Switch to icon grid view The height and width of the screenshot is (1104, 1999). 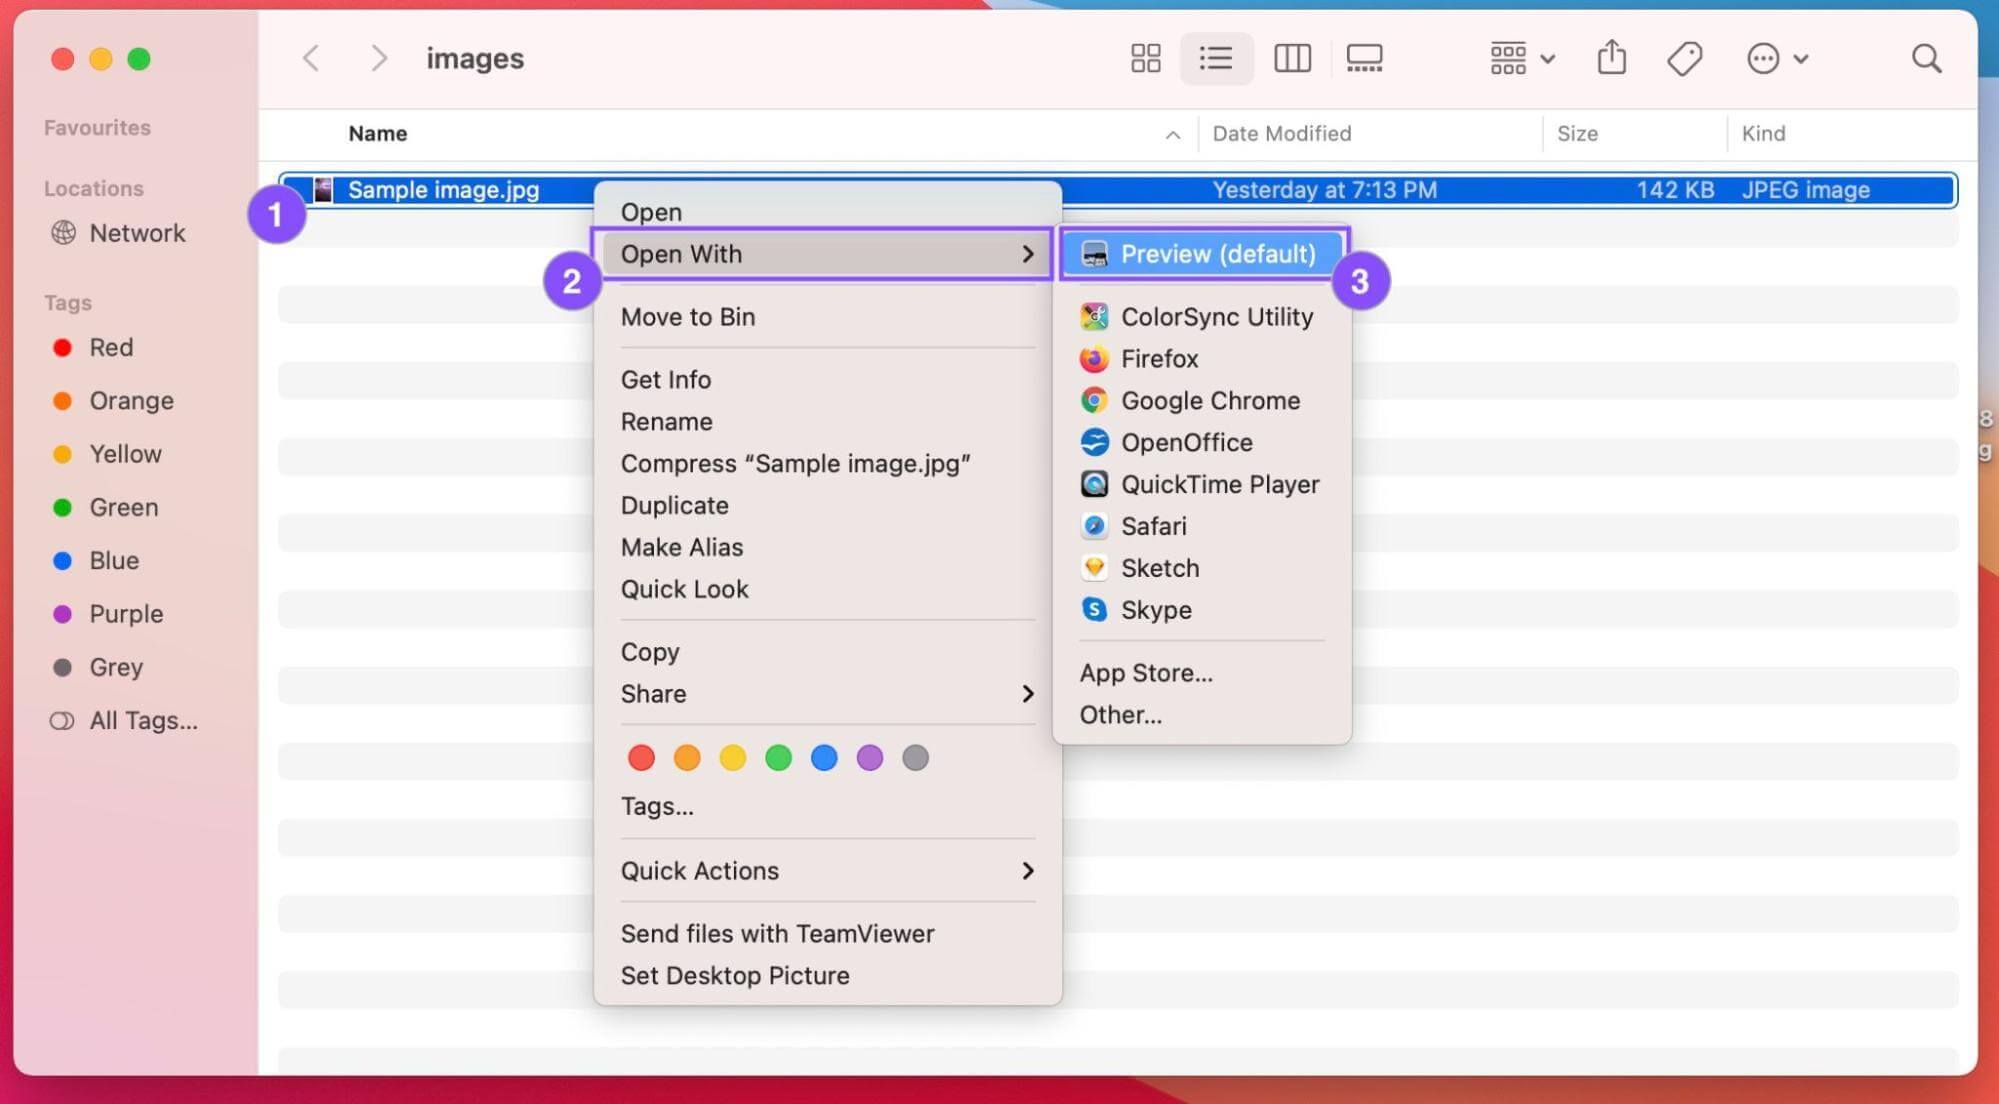(x=1145, y=58)
